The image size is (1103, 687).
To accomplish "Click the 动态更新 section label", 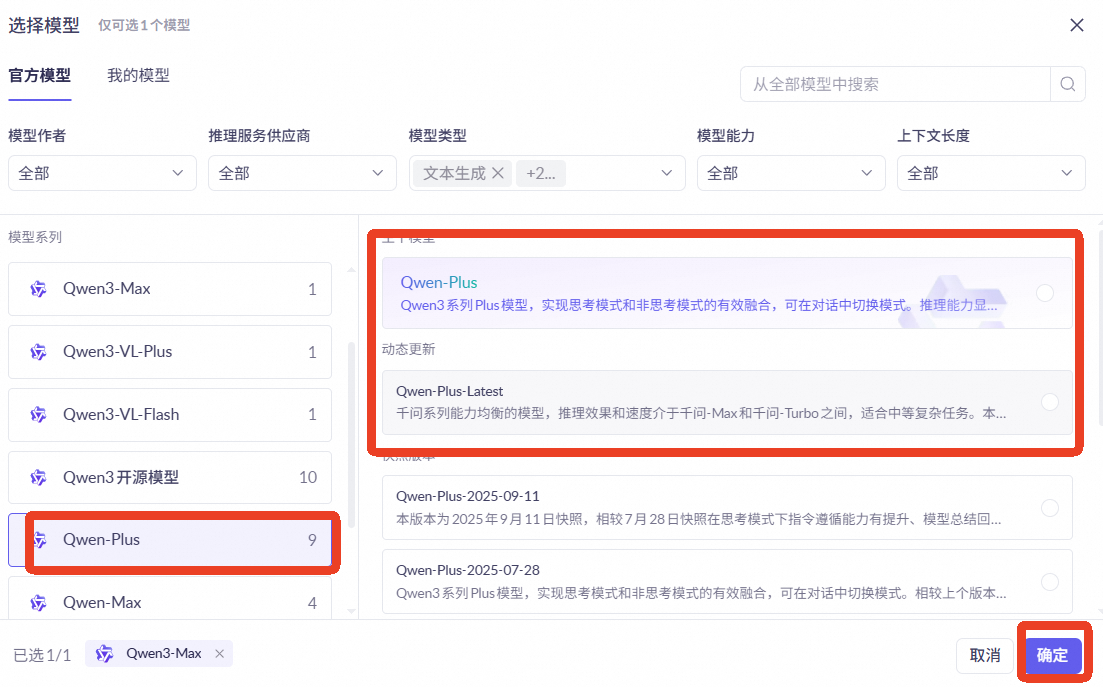I will pyautogui.click(x=409, y=349).
